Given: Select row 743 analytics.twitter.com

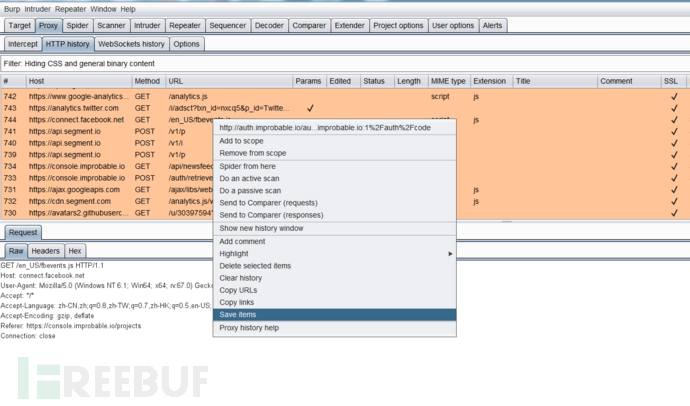Looking at the screenshot, I should [73, 108].
